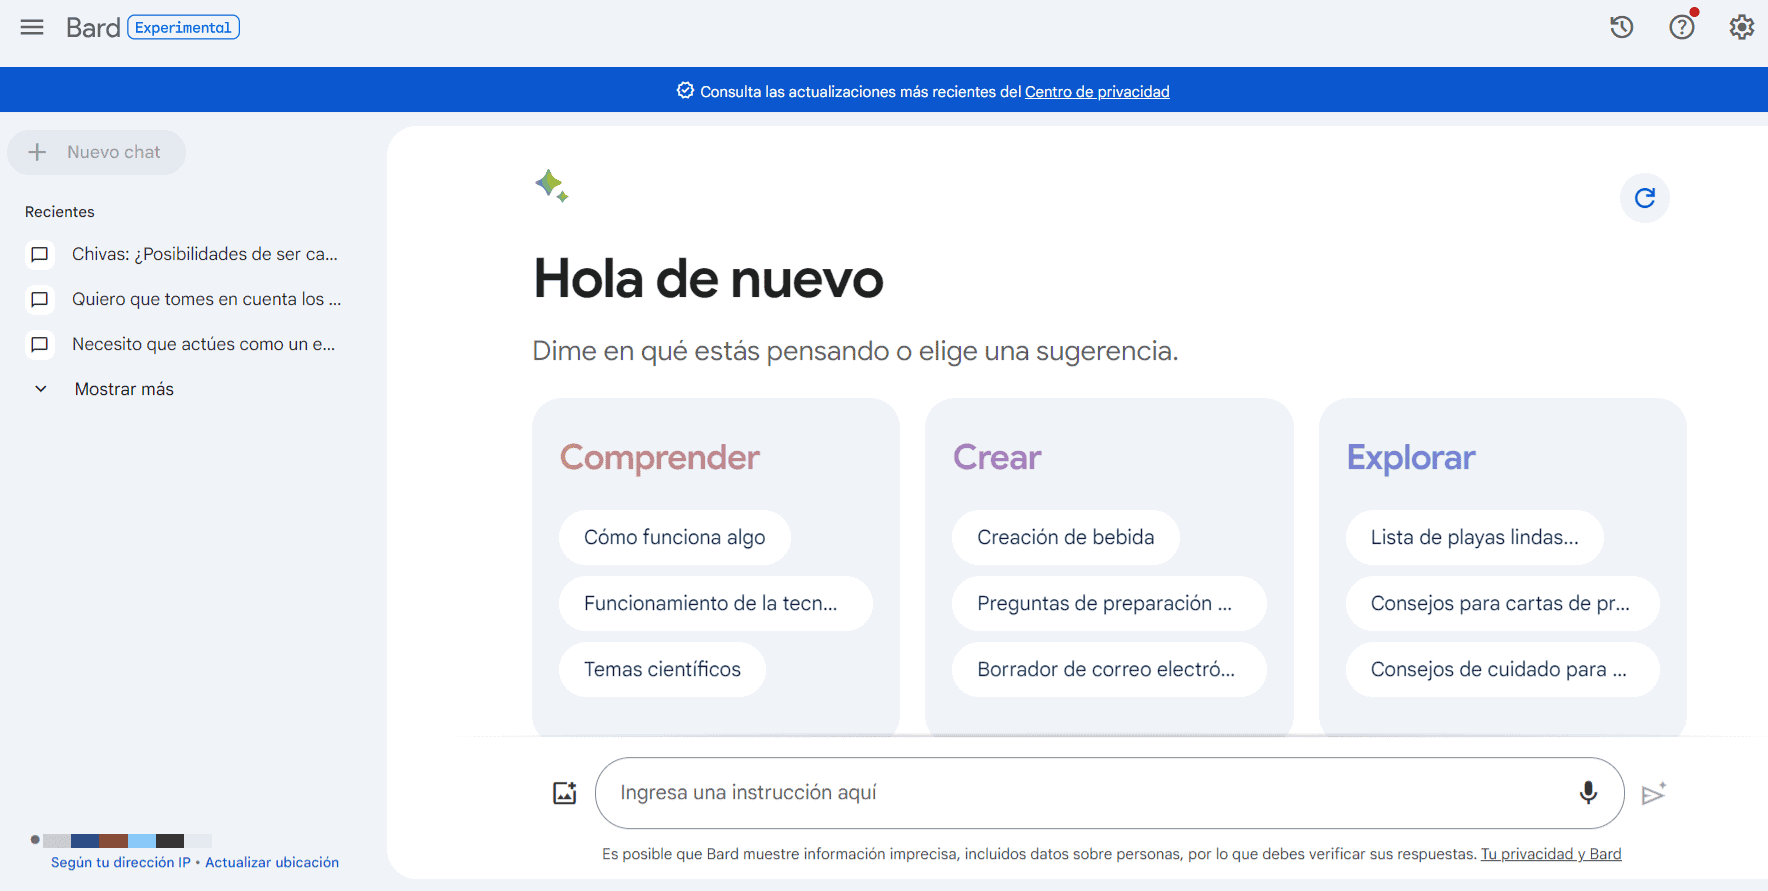Select Lista de playas lindas... suggestion

pyautogui.click(x=1475, y=538)
